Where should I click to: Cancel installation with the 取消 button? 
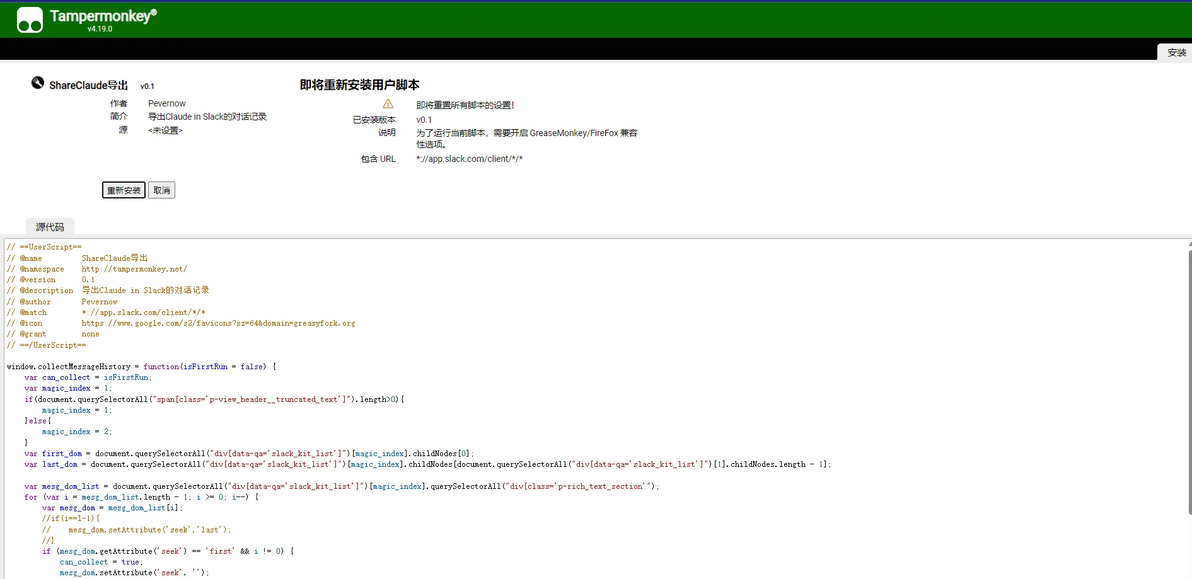coord(161,190)
